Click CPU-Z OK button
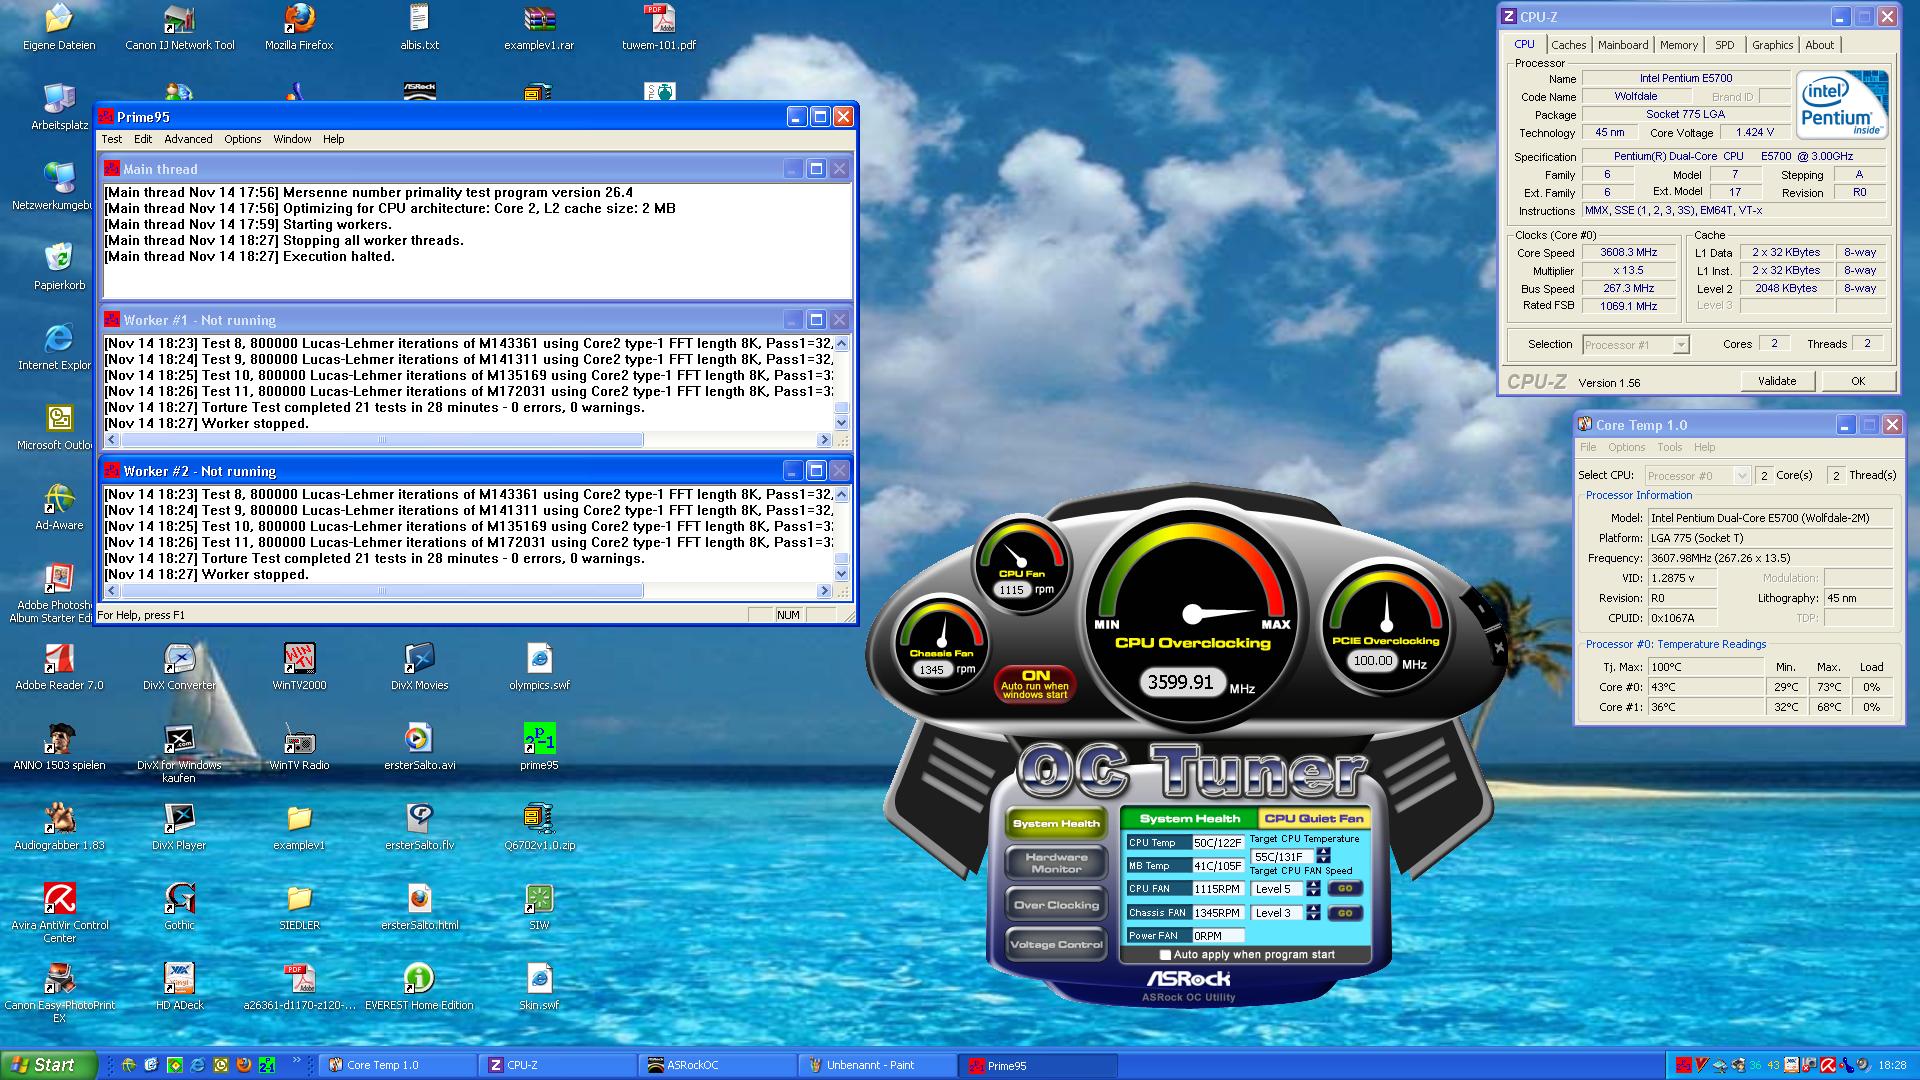 click(x=1857, y=381)
